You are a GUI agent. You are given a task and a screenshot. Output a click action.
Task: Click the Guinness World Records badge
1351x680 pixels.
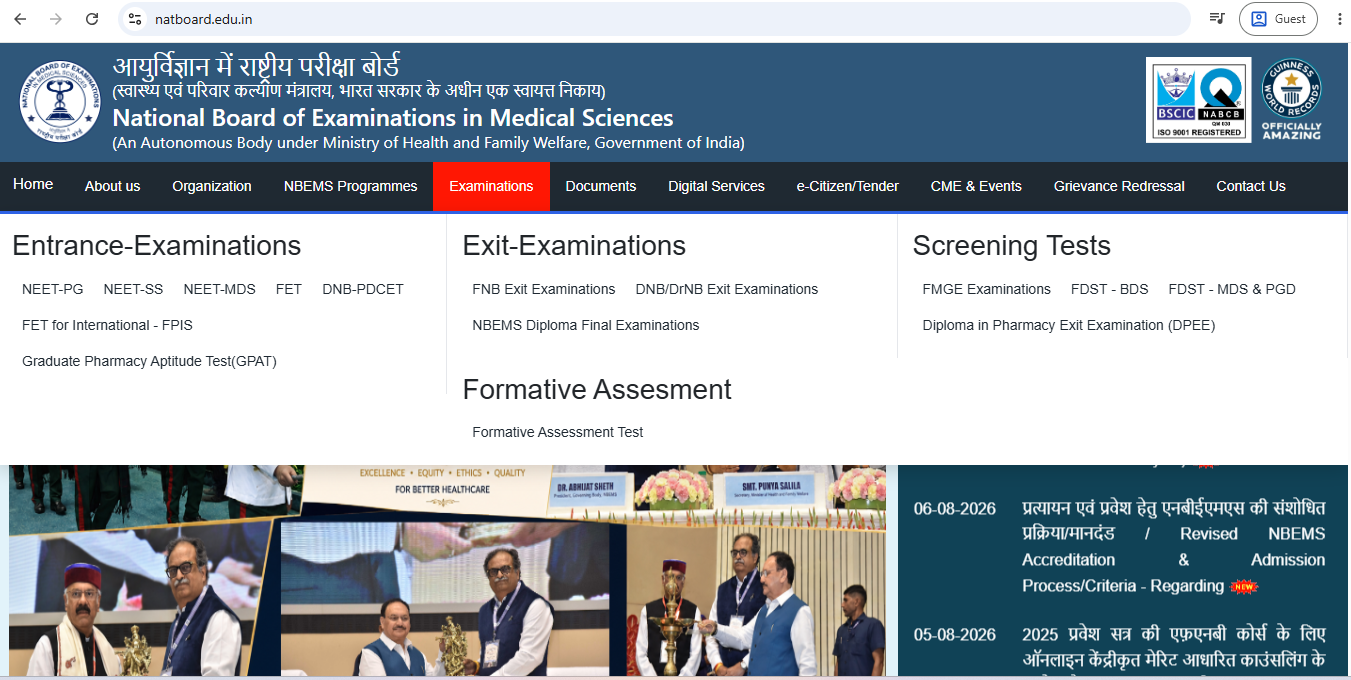(x=1291, y=99)
